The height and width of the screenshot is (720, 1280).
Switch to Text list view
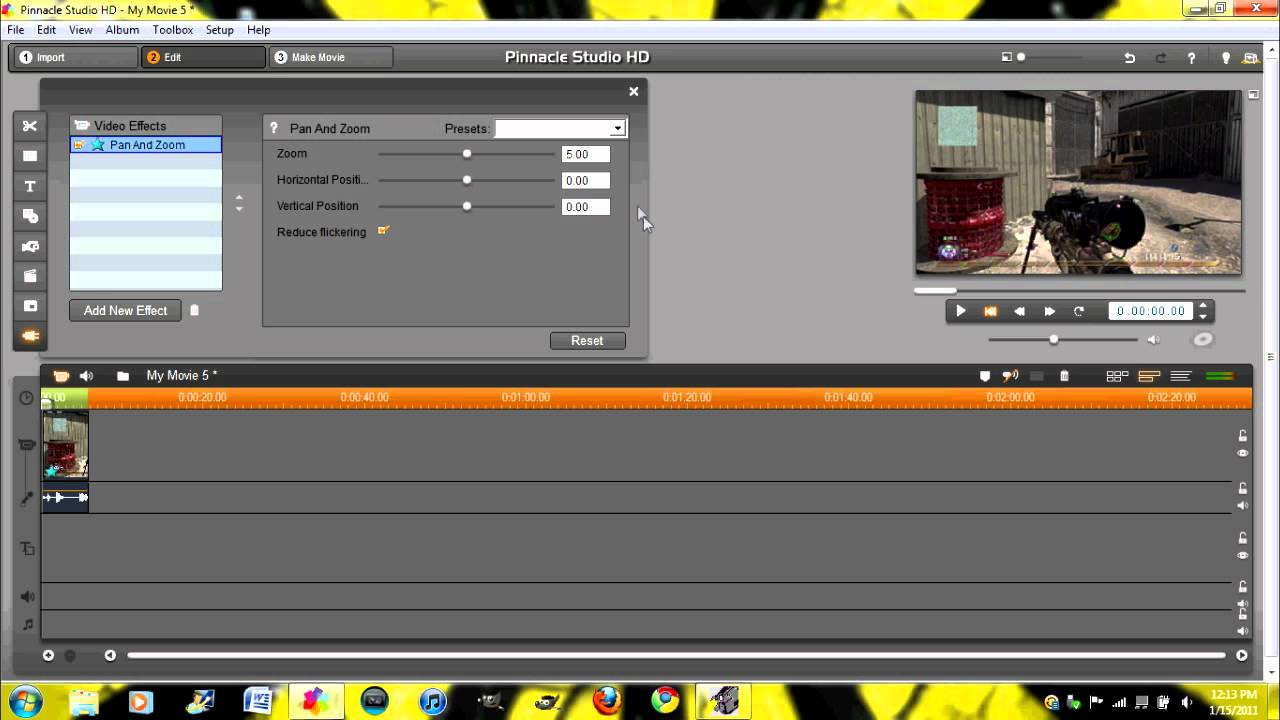click(1181, 376)
